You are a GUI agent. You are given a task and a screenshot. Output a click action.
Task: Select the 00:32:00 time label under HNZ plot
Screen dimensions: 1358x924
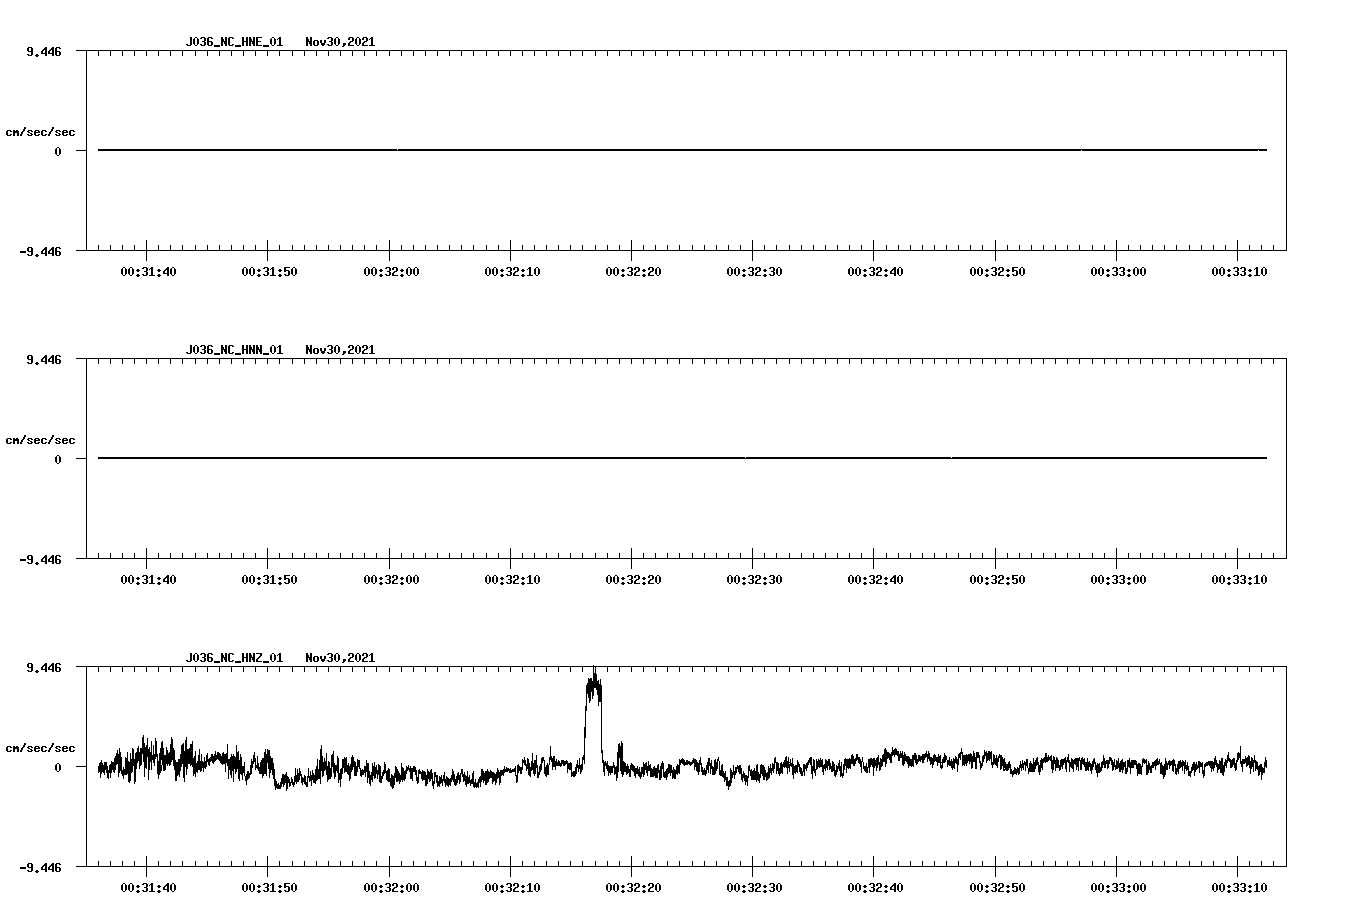click(390, 887)
